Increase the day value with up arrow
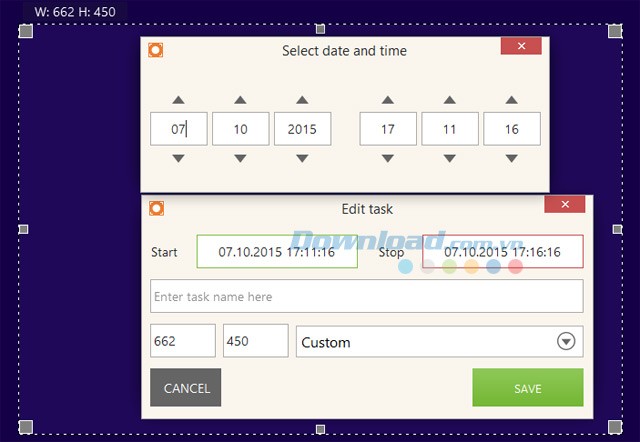This screenshot has height=442, width=640. tap(178, 100)
